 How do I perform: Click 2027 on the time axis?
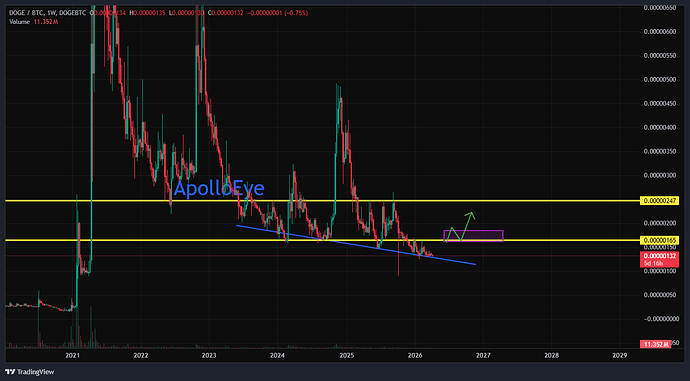[483, 355]
